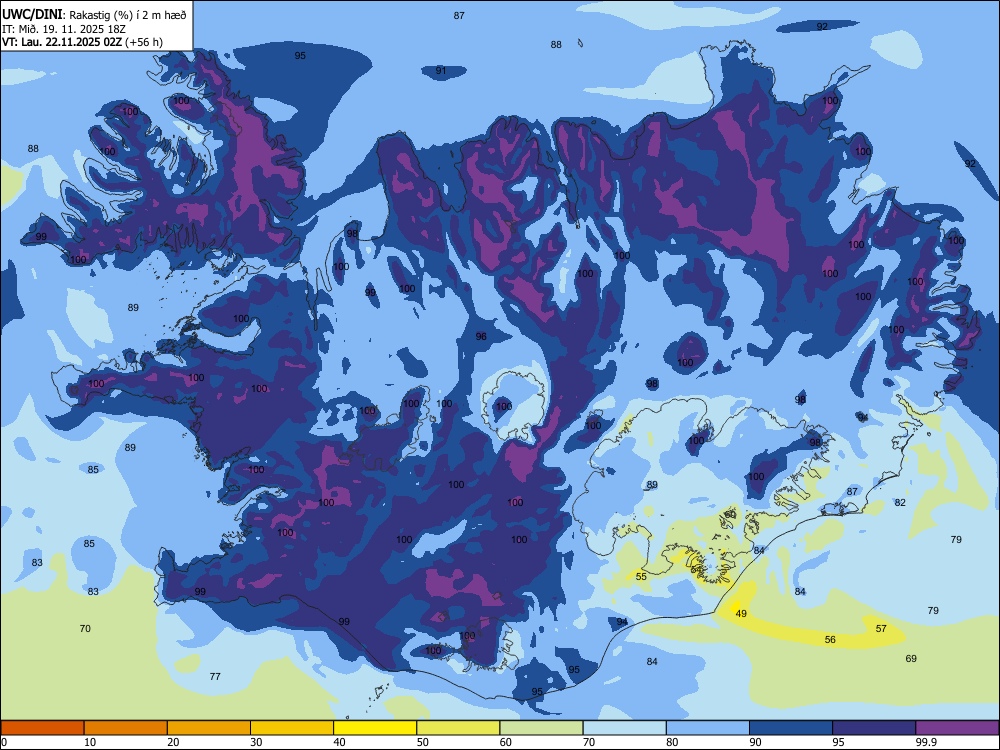
Task: Click the legend tick label 30
Action: 256,742
